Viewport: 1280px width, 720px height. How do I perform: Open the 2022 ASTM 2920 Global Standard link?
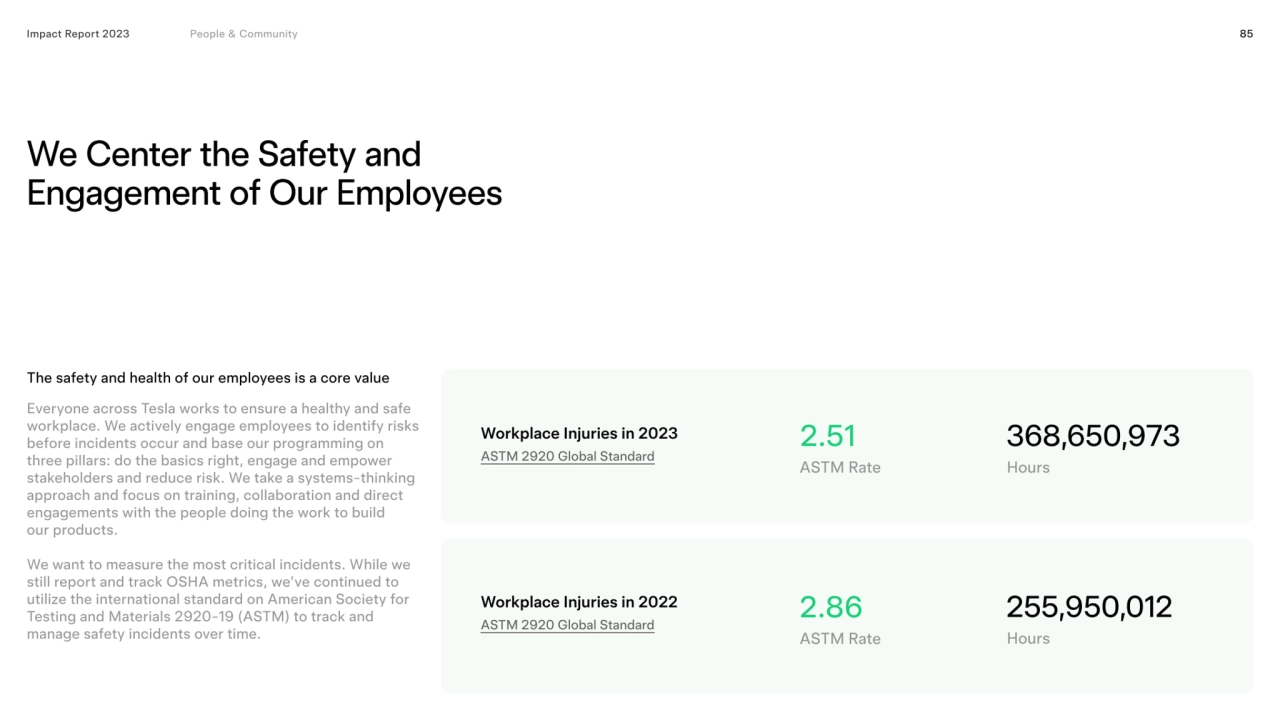pyautogui.click(x=567, y=626)
